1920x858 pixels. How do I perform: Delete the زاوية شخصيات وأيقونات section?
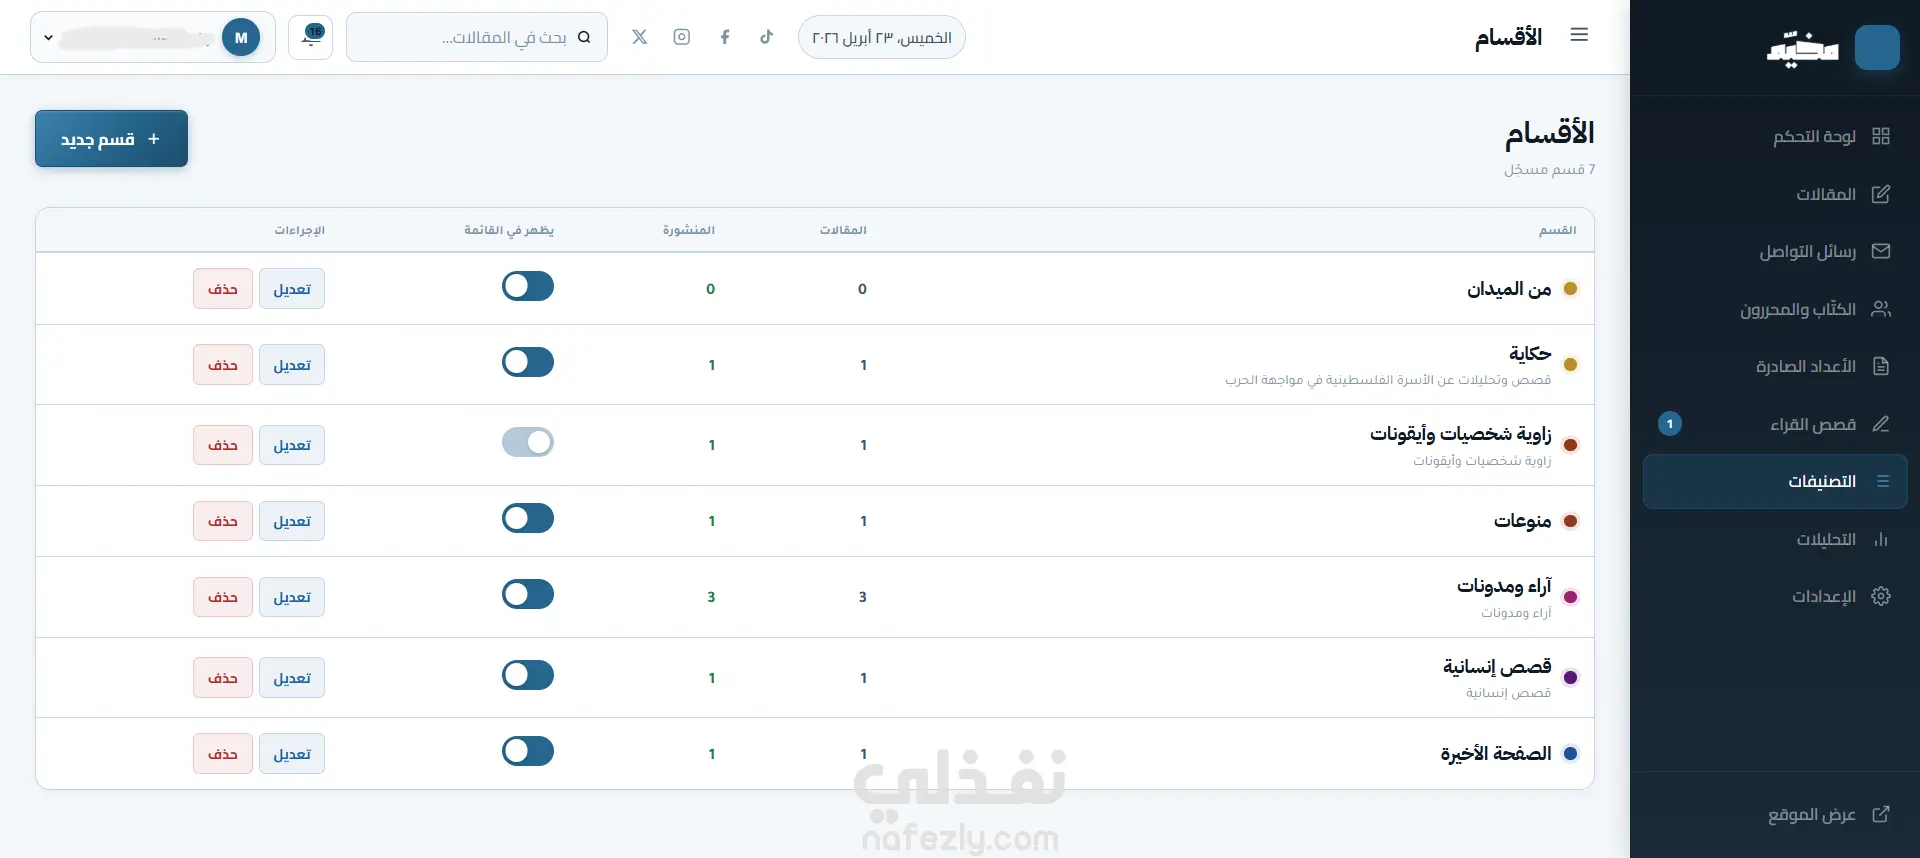(x=223, y=445)
